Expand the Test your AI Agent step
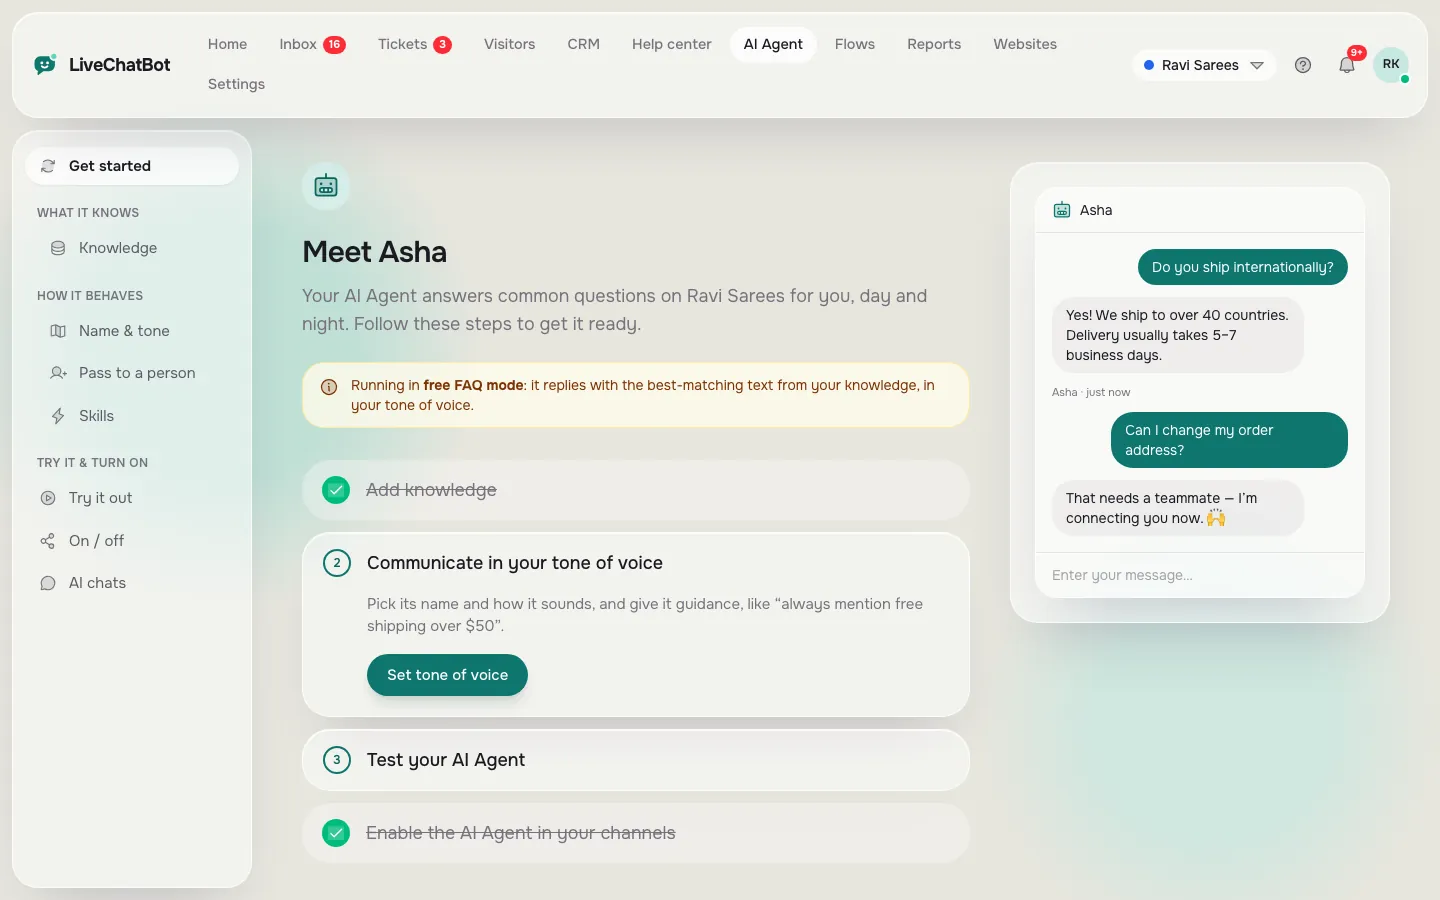The height and width of the screenshot is (900, 1440). click(636, 760)
